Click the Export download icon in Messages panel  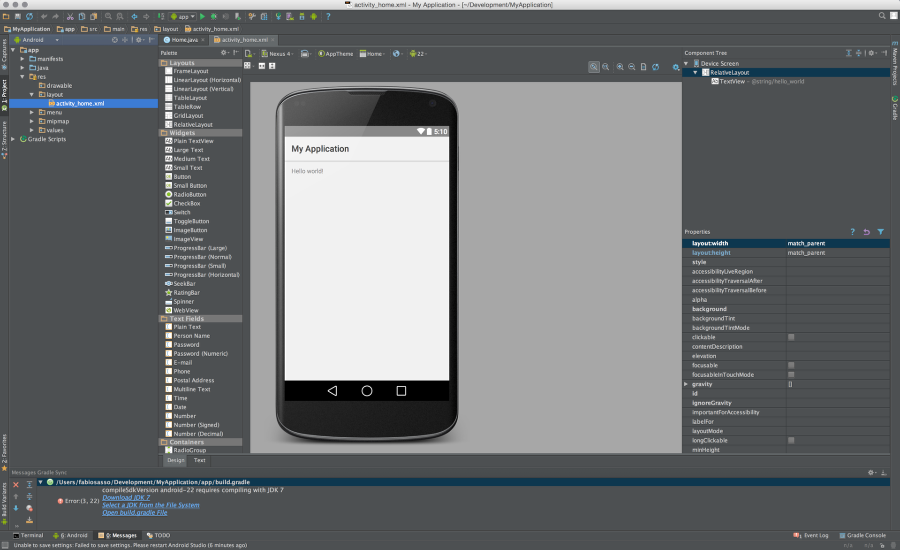coord(29,520)
